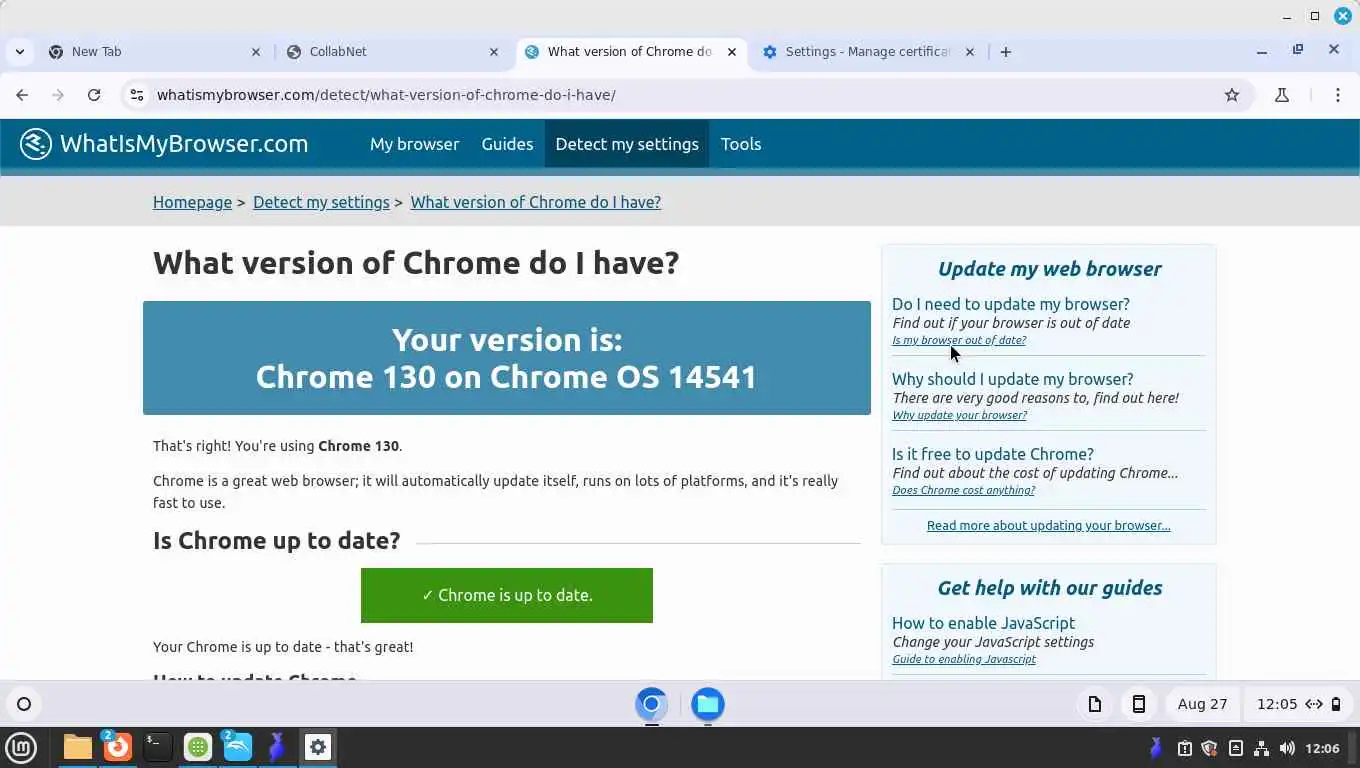Viewport: 1360px width, 768px height.
Task: Bookmark this page with the star
Action: 1232,95
